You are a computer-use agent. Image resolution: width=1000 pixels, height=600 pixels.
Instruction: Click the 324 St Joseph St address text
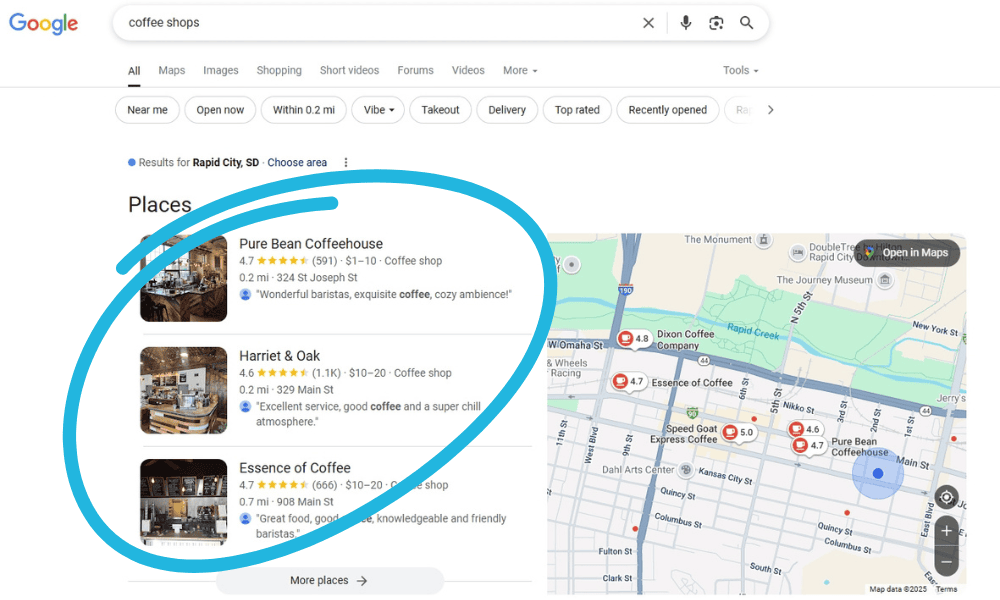point(317,277)
